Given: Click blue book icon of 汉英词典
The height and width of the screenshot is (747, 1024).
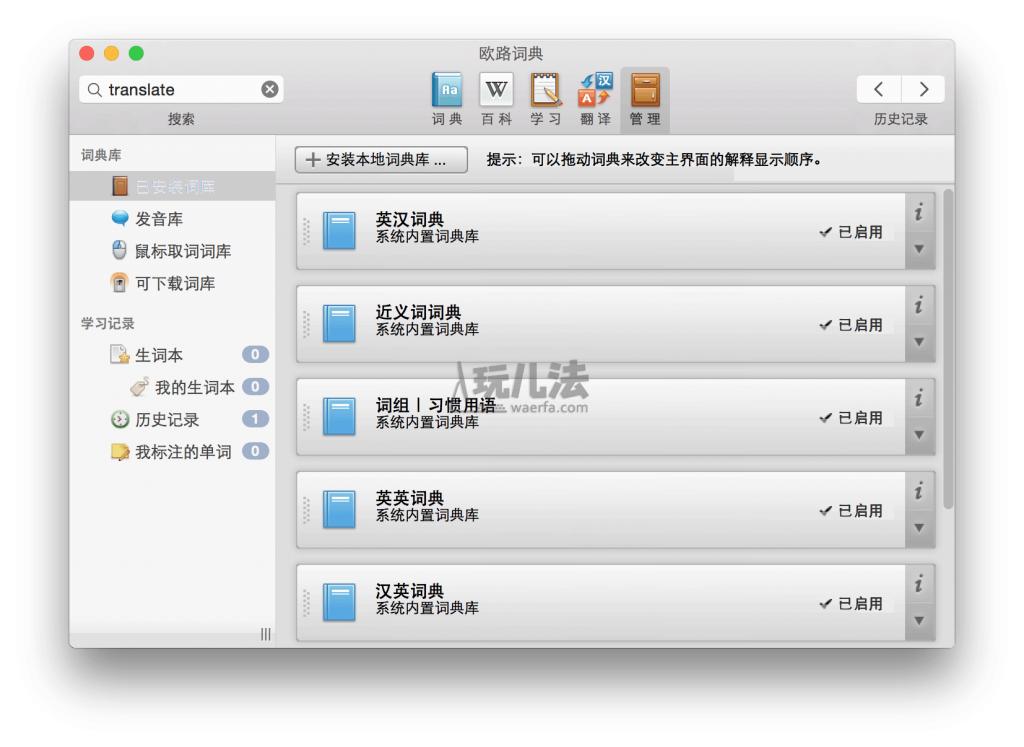Looking at the screenshot, I should [340, 602].
